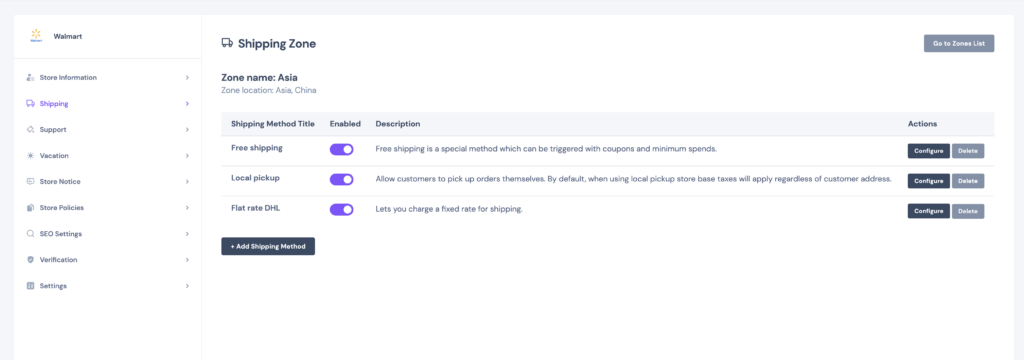1024x360 pixels.
Task: Expand the Vacation chevron
Action: pos(187,155)
